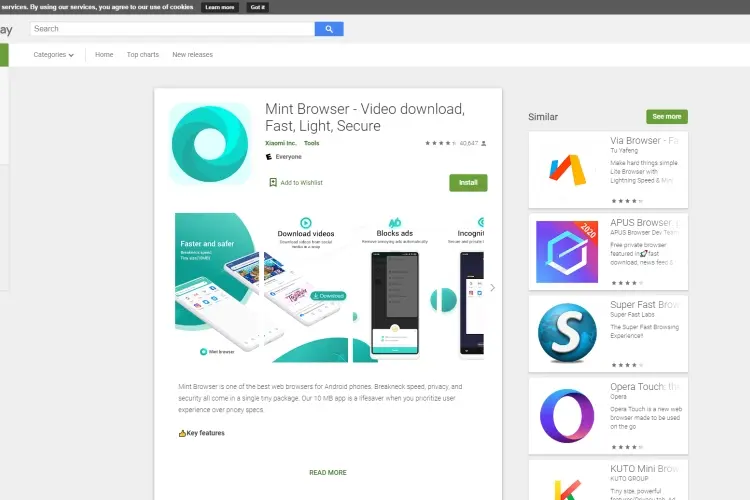
Task: Expand description with READ MORE
Action: [328, 472]
